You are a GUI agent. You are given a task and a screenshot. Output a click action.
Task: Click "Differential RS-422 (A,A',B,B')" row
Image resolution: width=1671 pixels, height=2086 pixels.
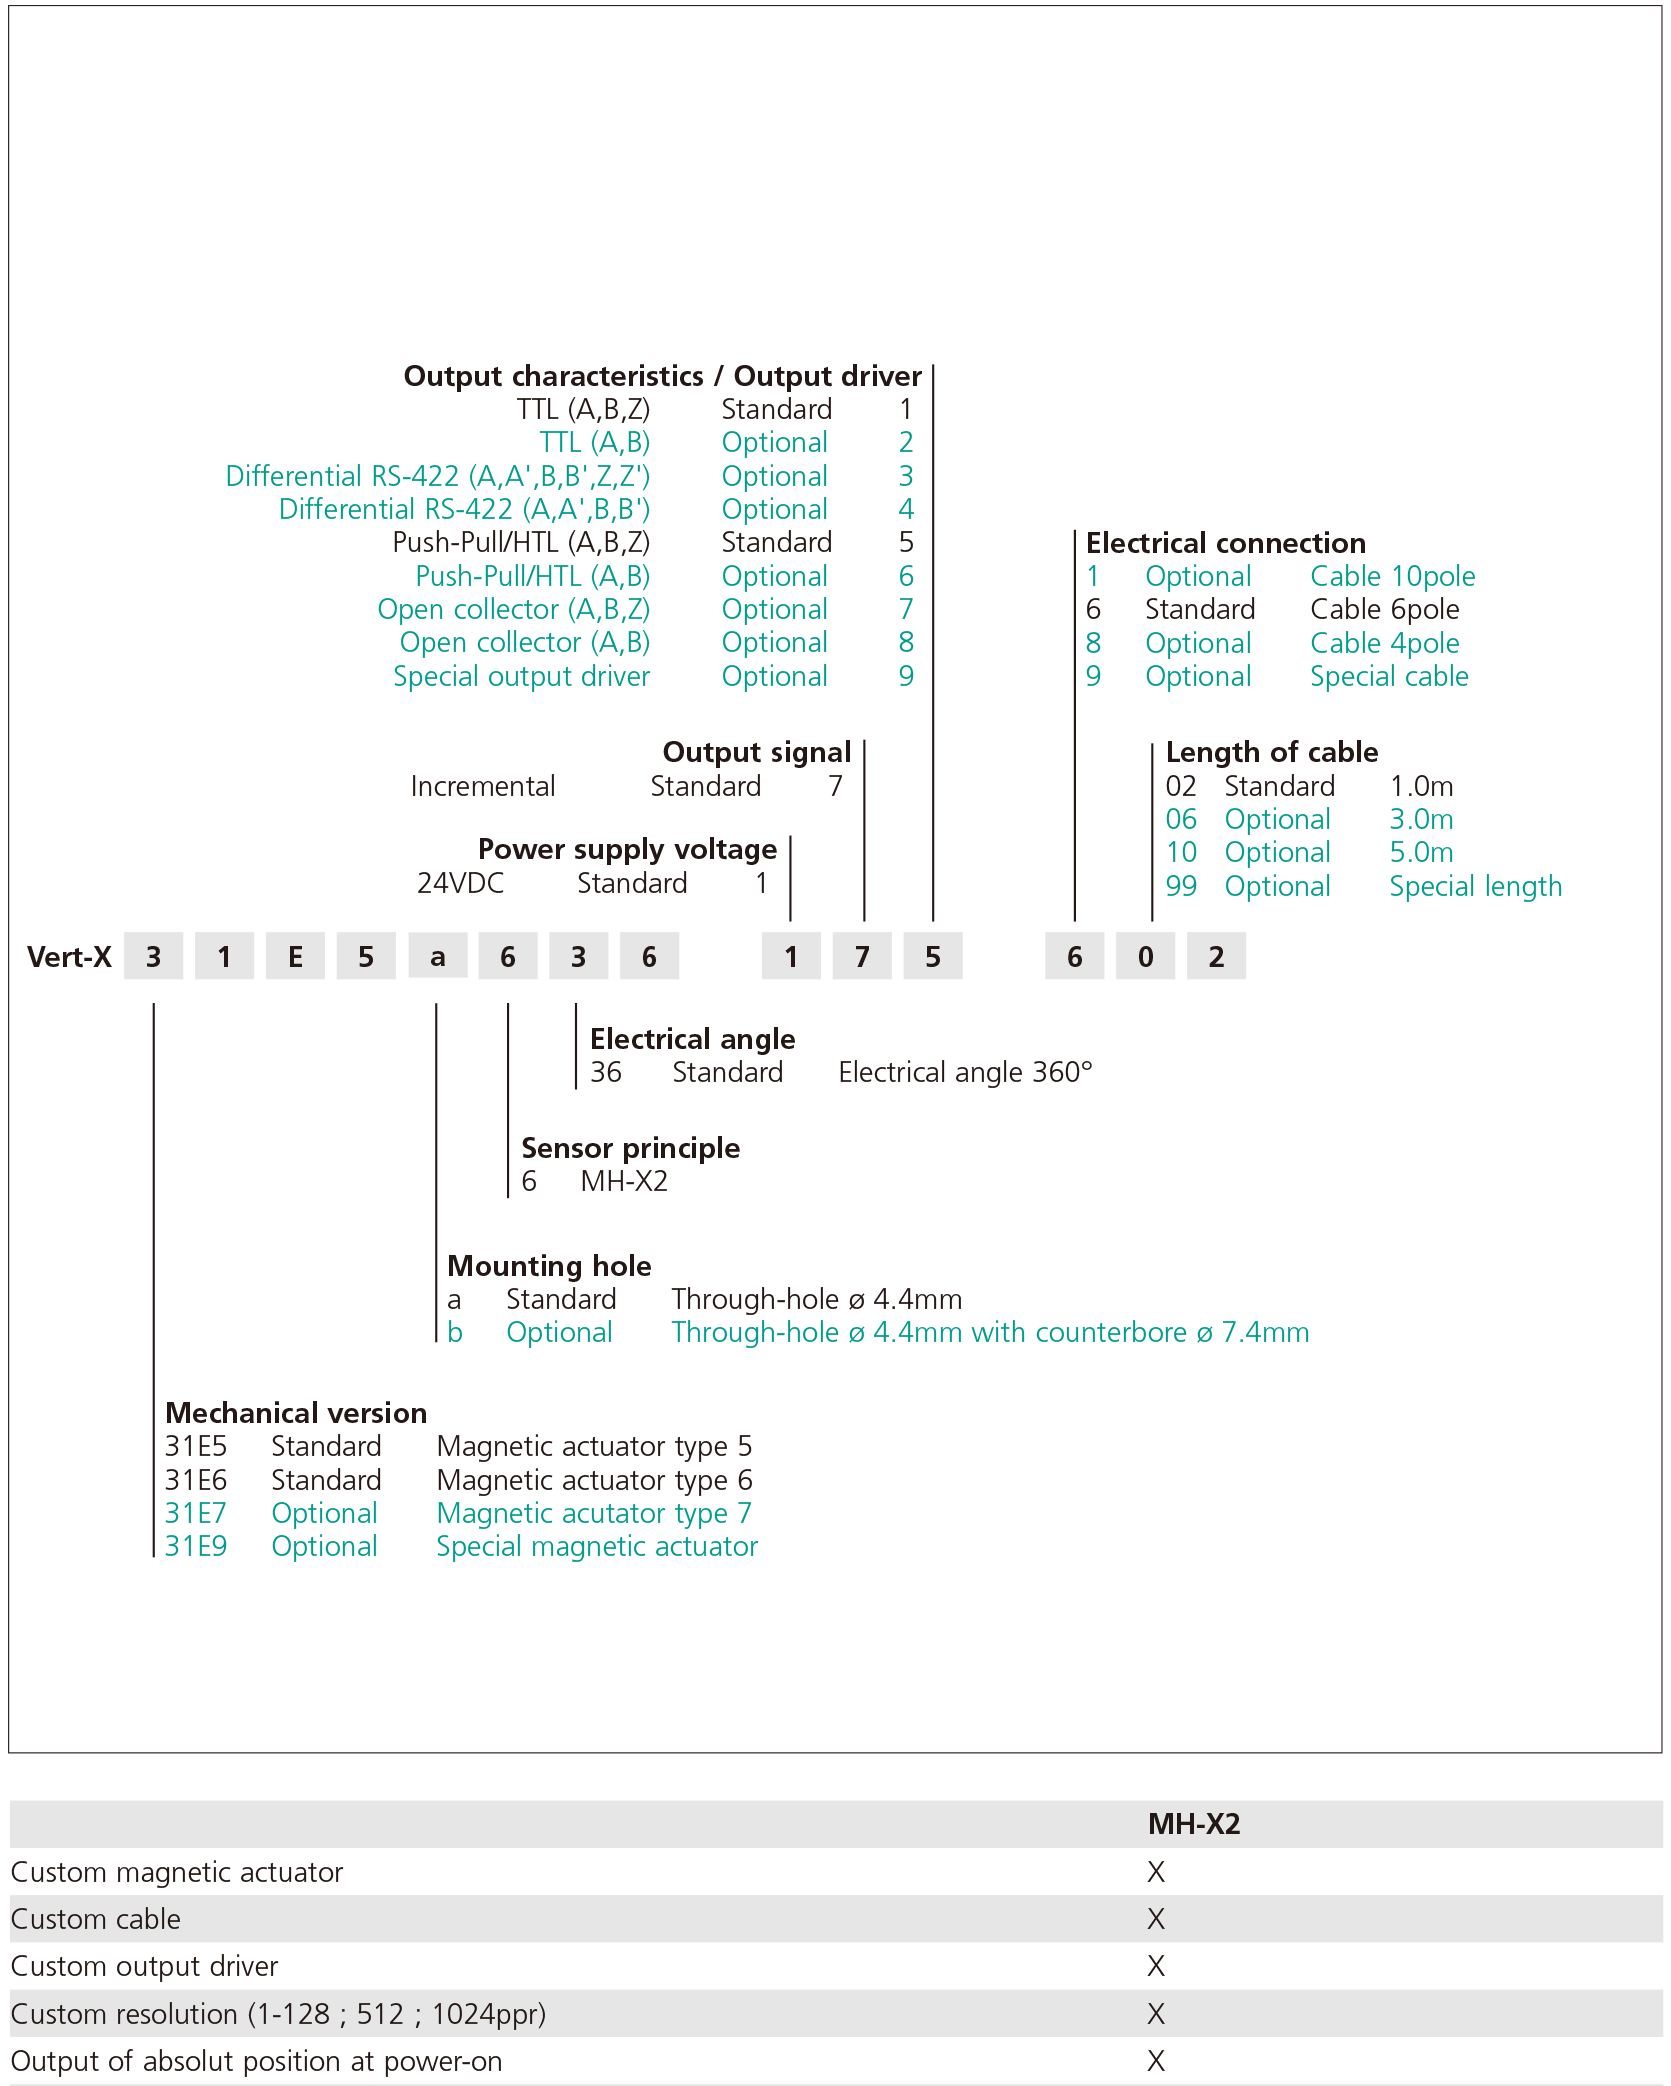pyautogui.click(x=596, y=509)
